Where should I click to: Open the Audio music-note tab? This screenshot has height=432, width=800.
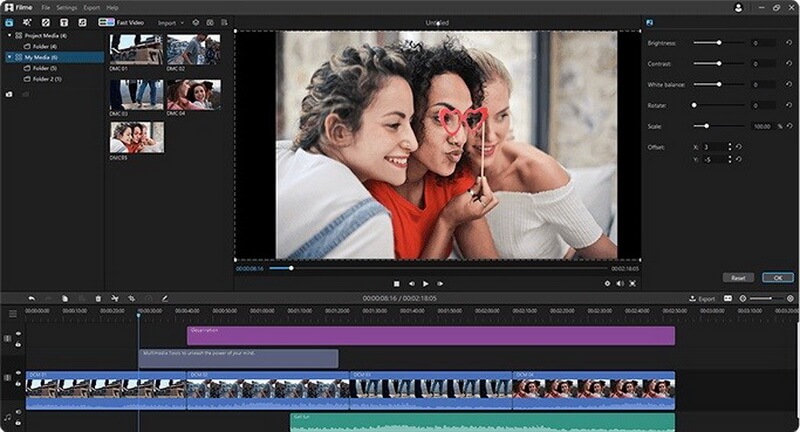[x=82, y=21]
